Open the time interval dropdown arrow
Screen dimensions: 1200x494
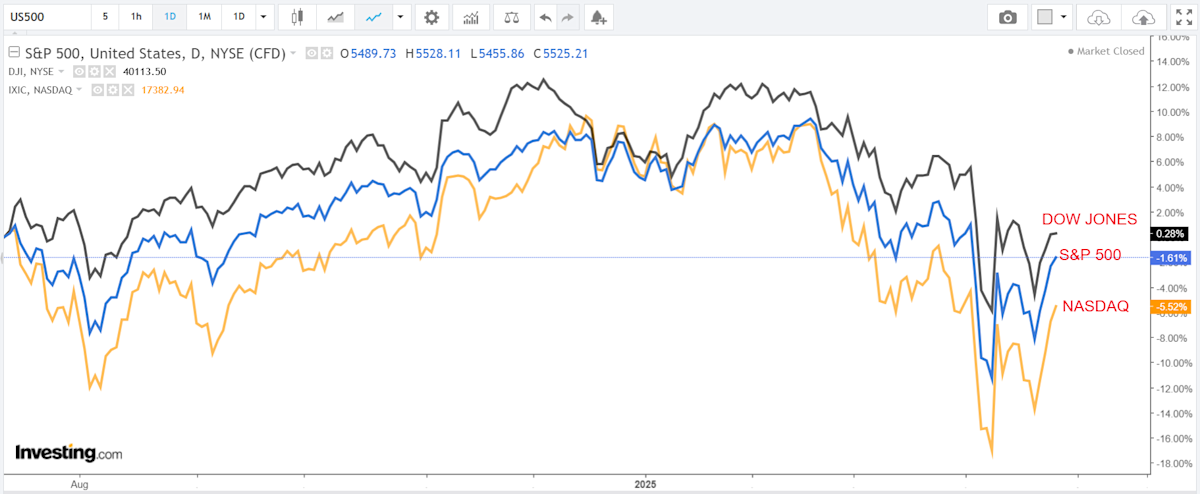[x=262, y=17]
